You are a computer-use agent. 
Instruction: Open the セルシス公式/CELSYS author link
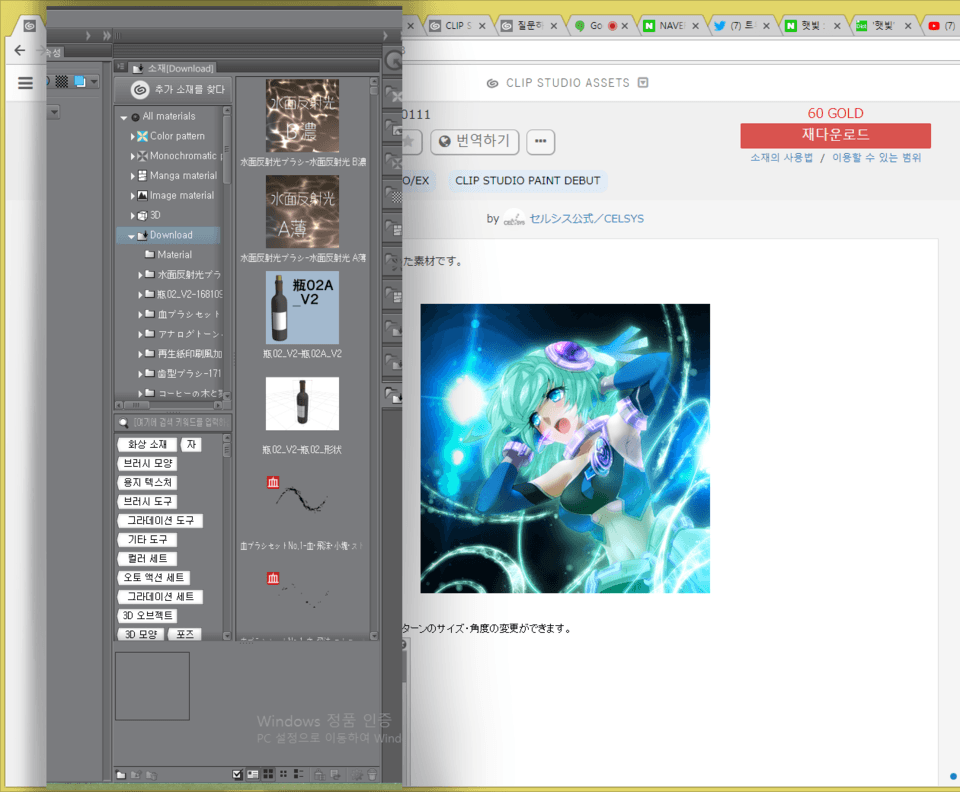click(587, 219)
